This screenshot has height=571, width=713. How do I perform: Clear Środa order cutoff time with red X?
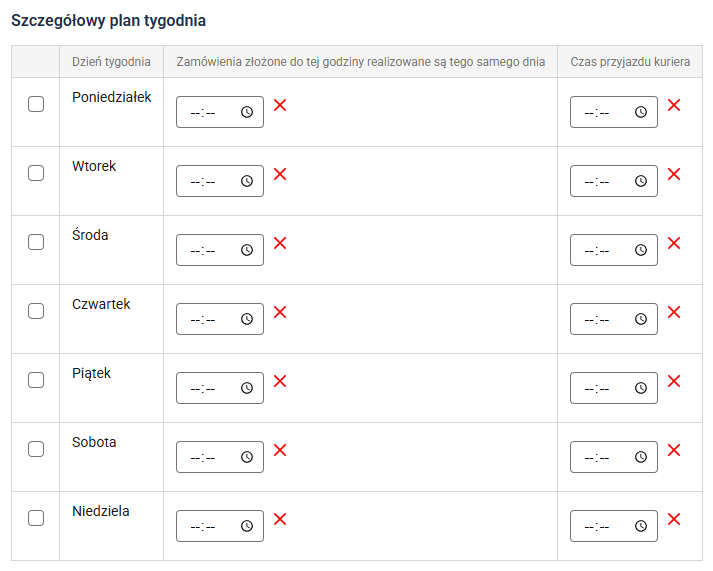coord(280,243)
